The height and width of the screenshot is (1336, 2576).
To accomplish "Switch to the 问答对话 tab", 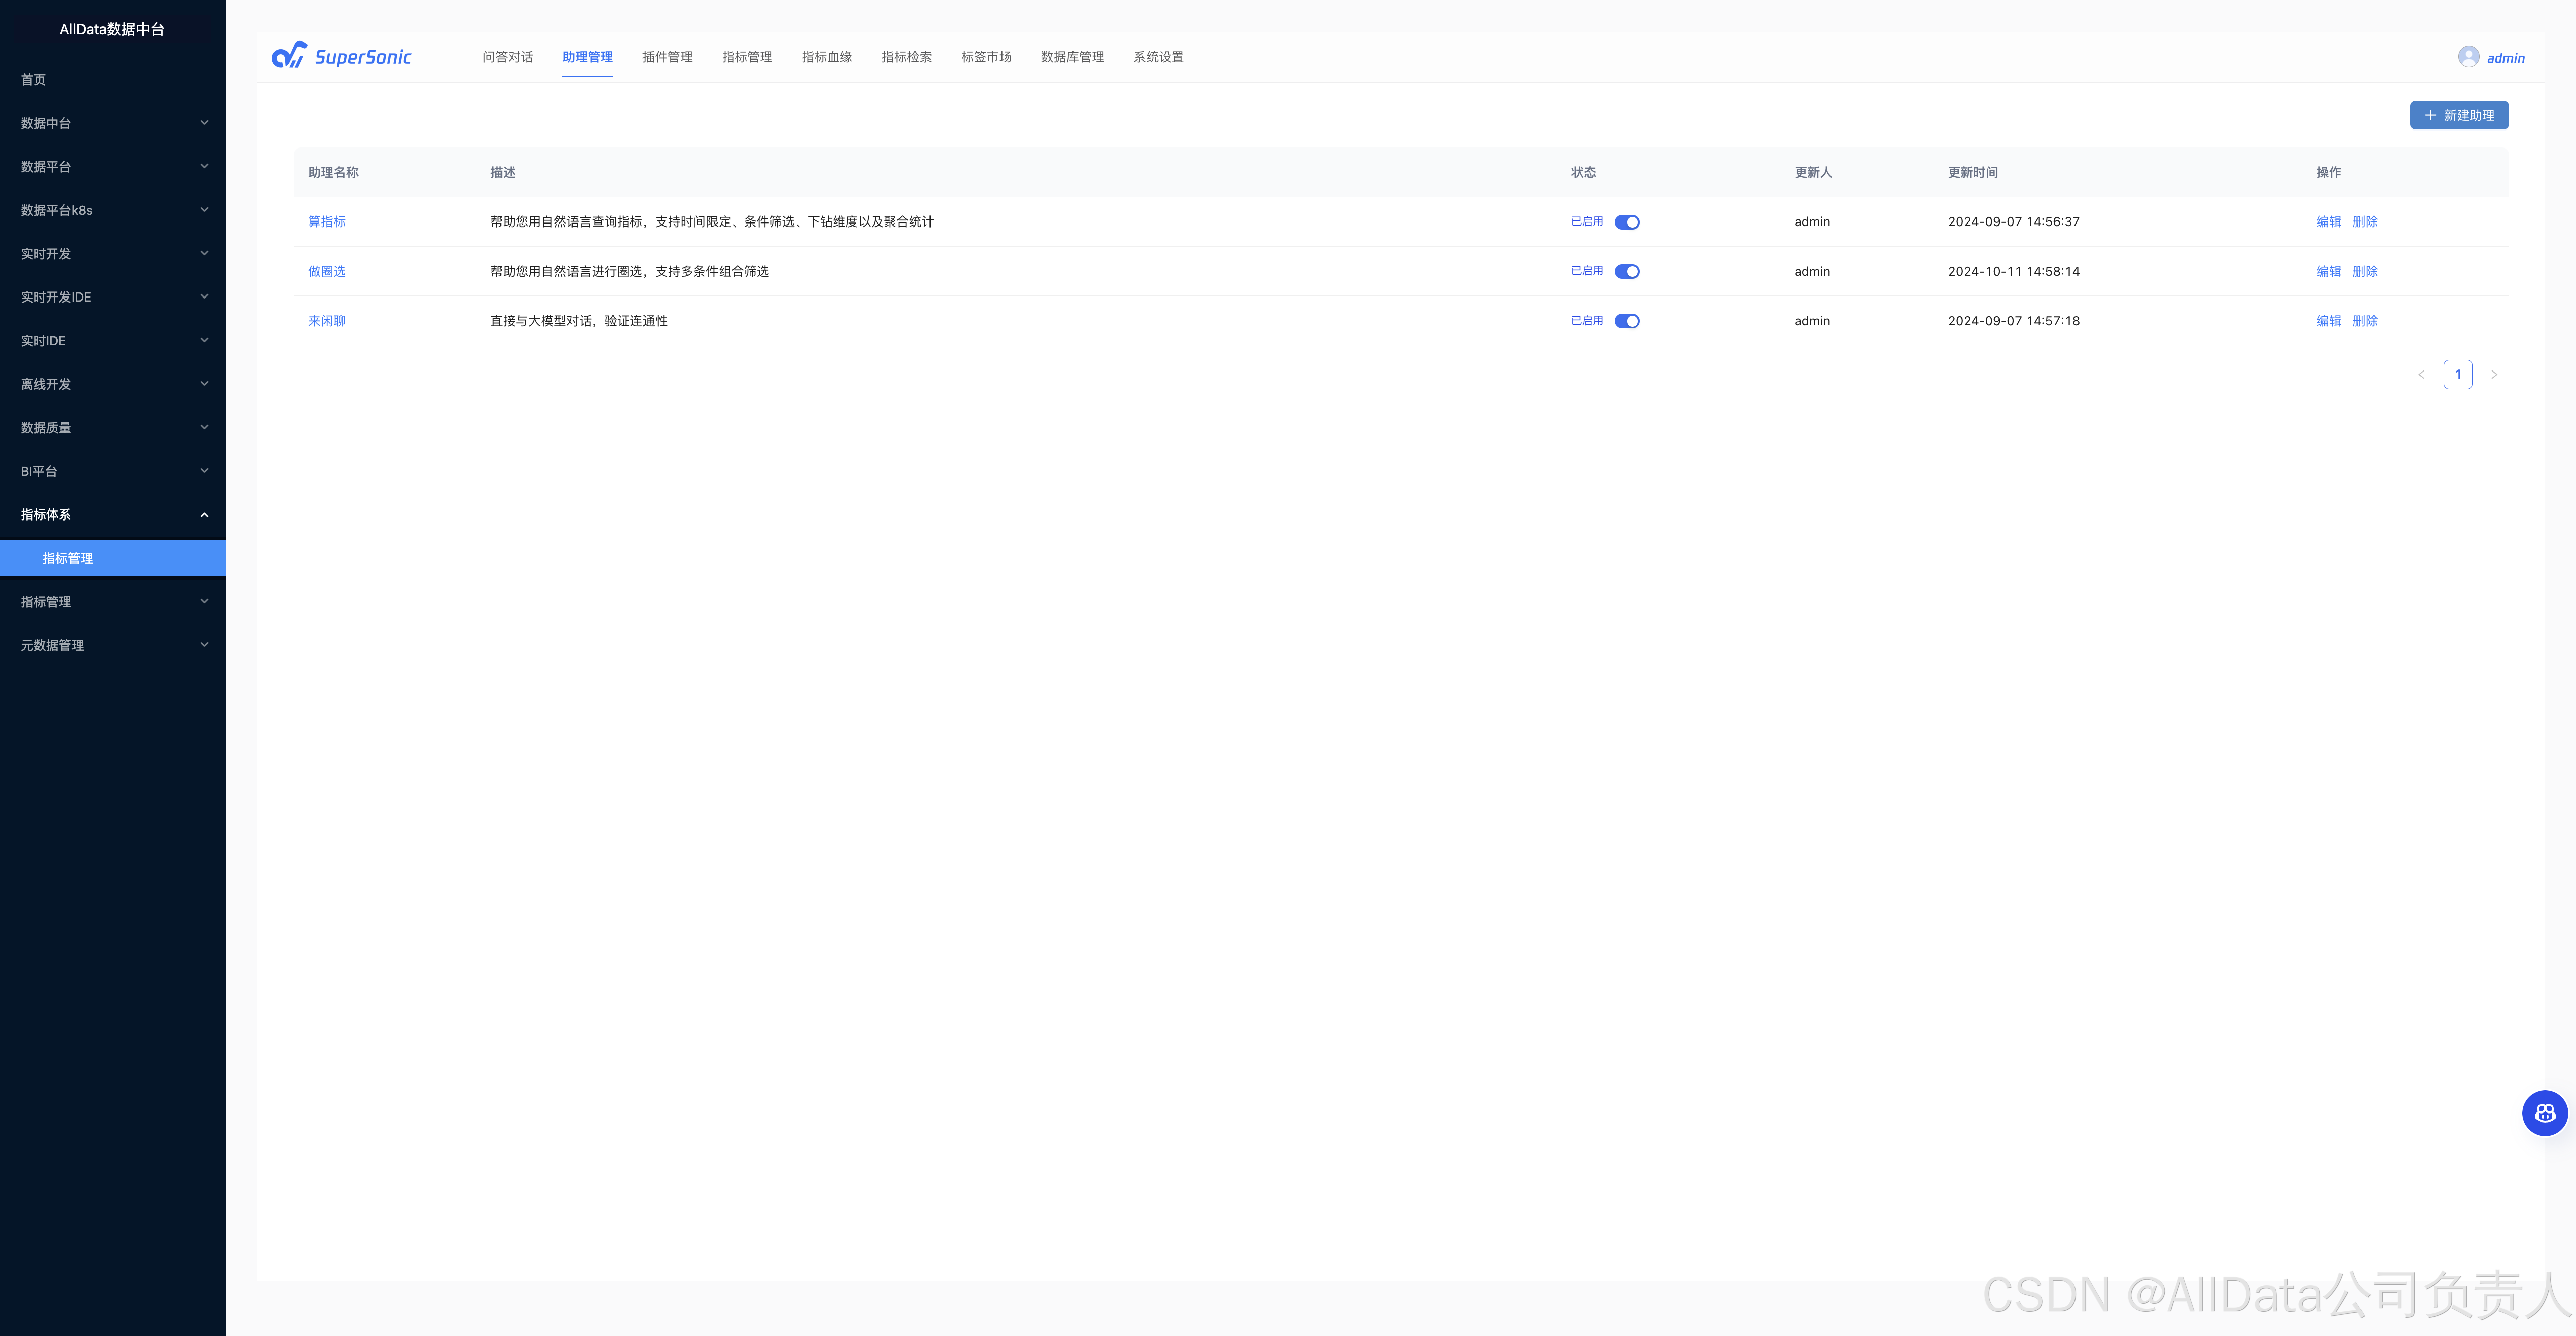I will (x=507, y=57).
